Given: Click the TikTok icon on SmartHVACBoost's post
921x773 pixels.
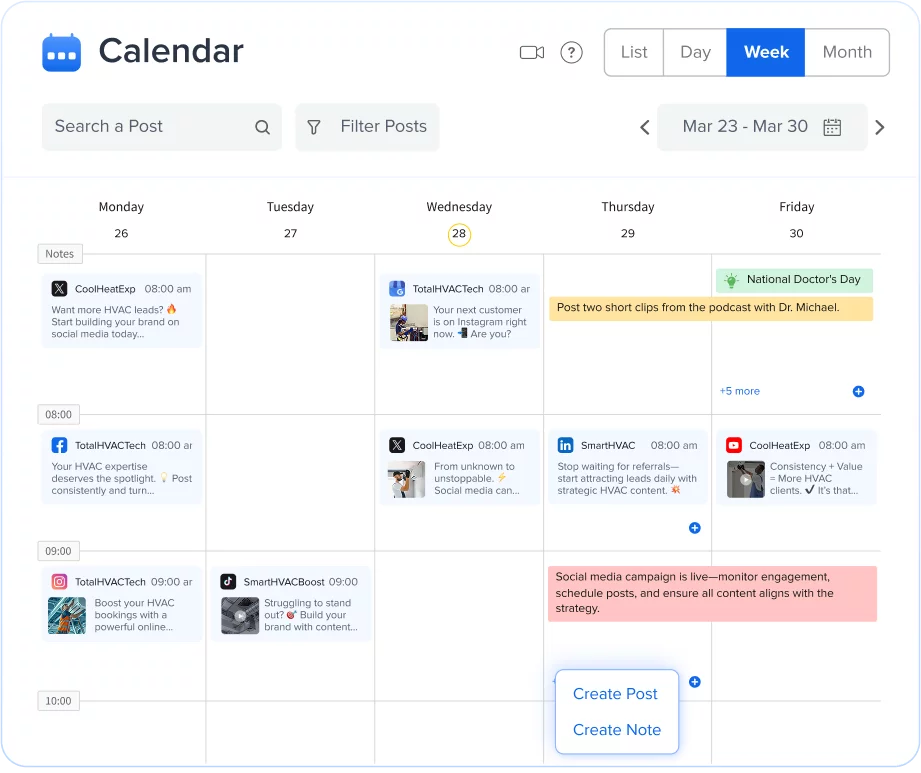Looking at the screenshot, I should coord(228,581).
